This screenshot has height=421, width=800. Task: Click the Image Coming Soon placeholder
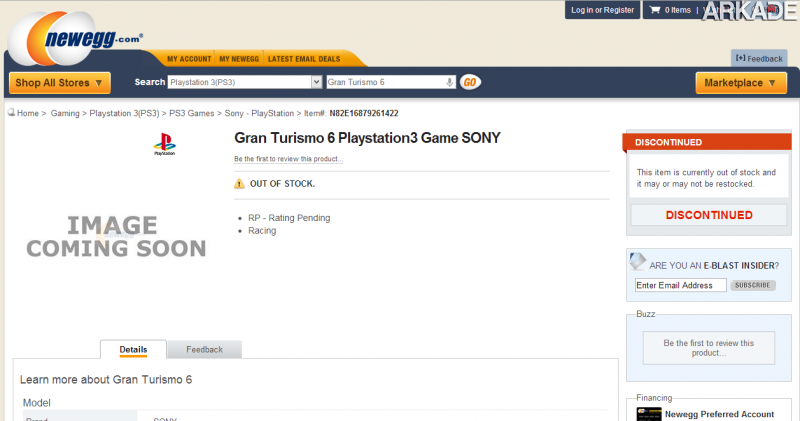[116, 237]
